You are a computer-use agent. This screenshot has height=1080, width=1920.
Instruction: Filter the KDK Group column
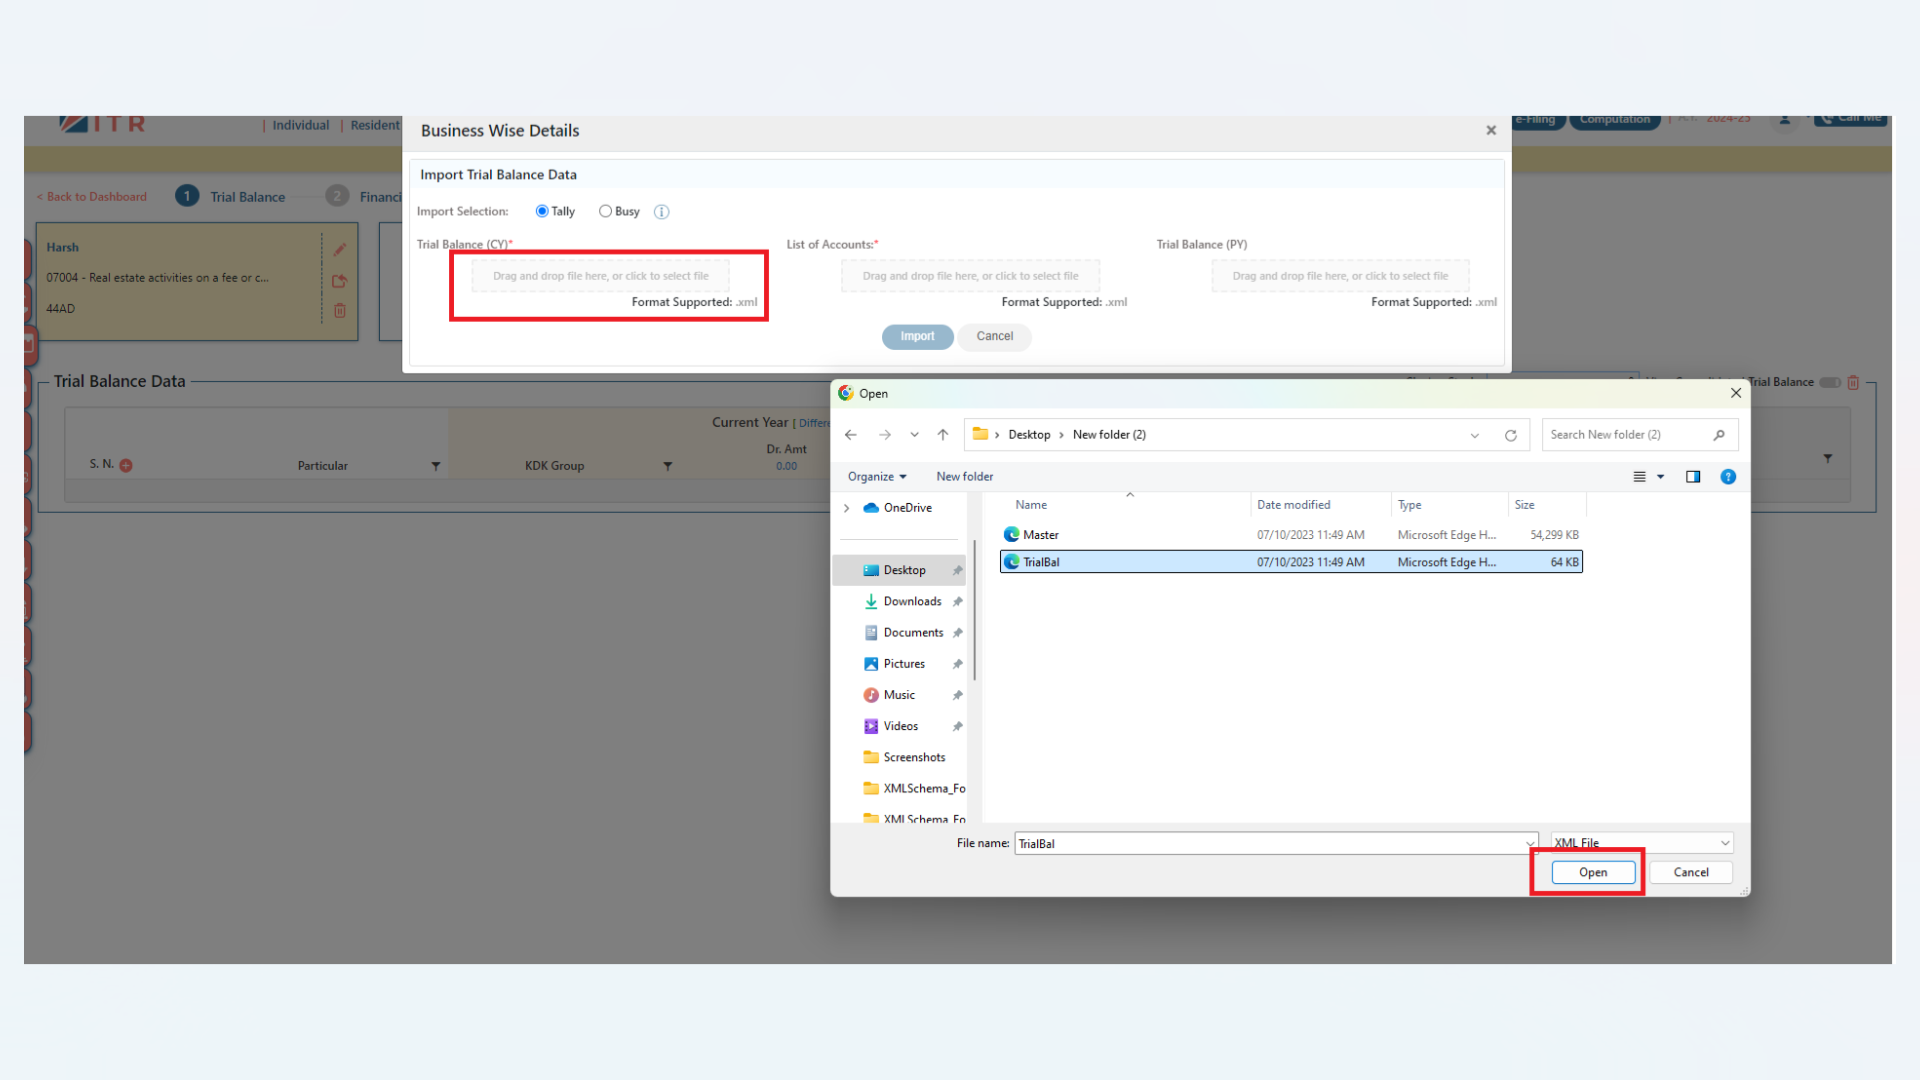[668, 466]
